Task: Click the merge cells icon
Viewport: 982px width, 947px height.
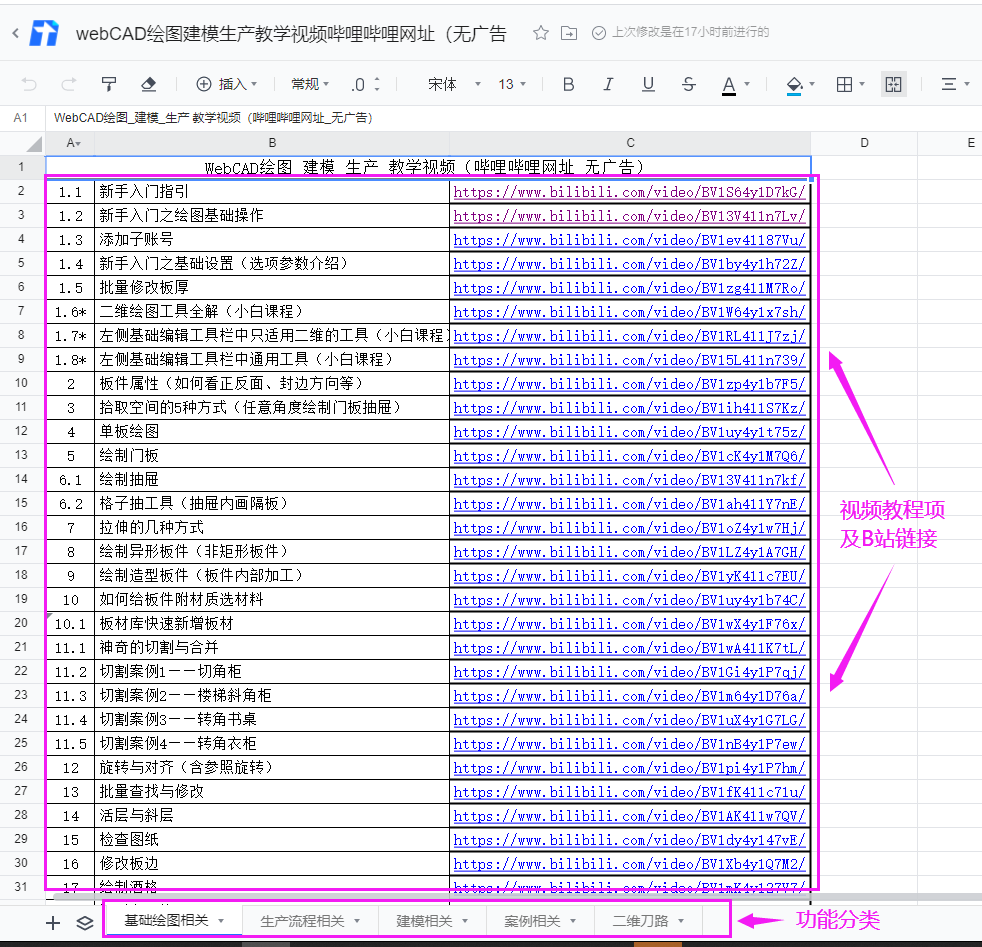Action: click(894, 84)
